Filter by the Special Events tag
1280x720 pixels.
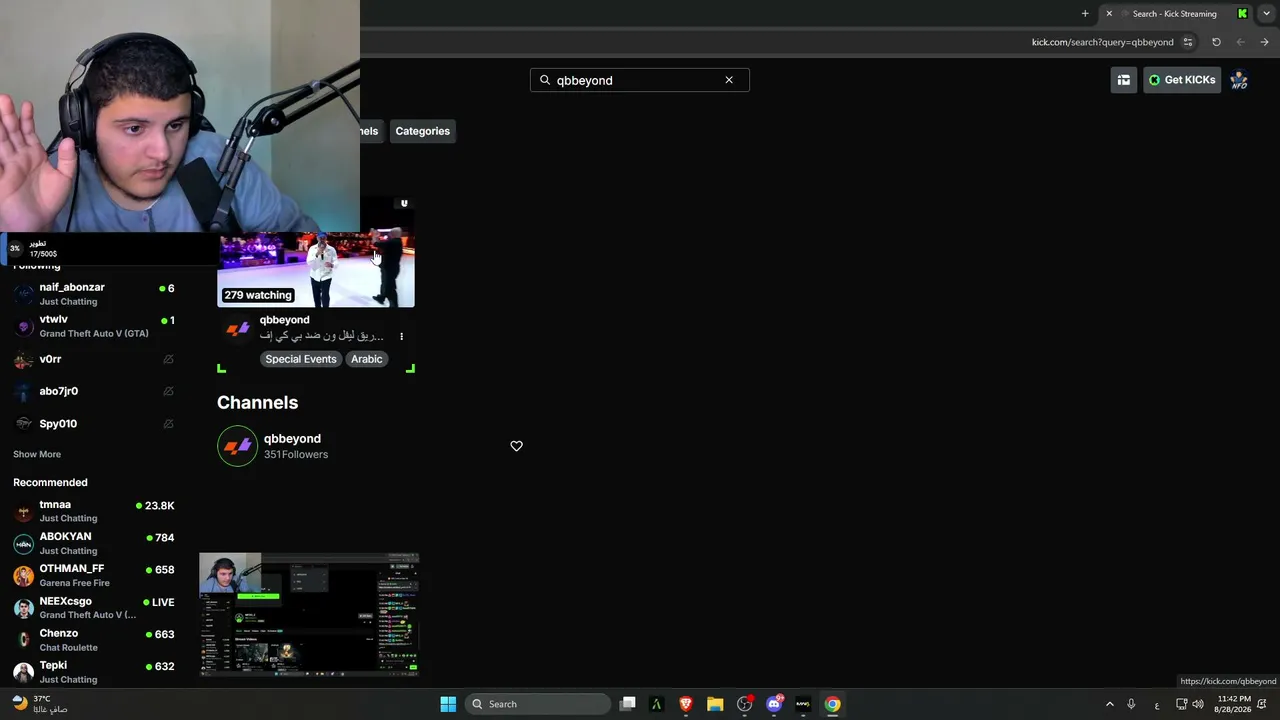pos(301,359)
